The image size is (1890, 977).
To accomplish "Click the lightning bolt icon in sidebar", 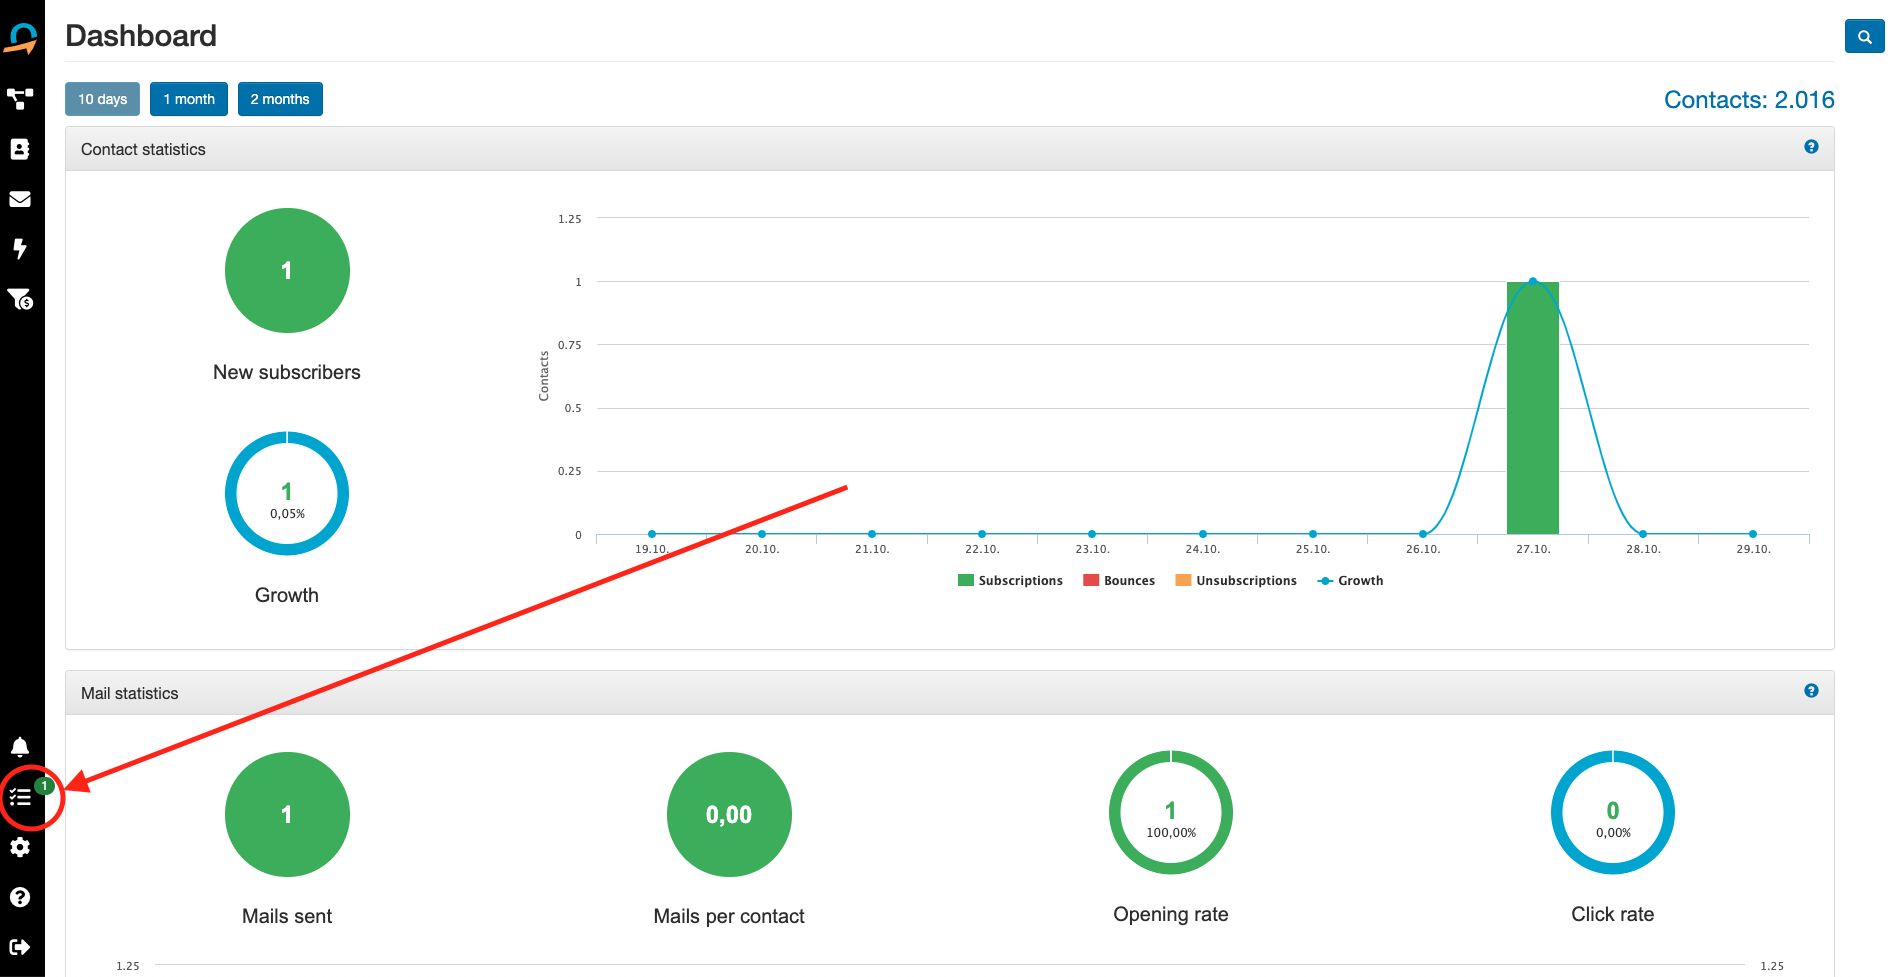I will tap(20, 249).
